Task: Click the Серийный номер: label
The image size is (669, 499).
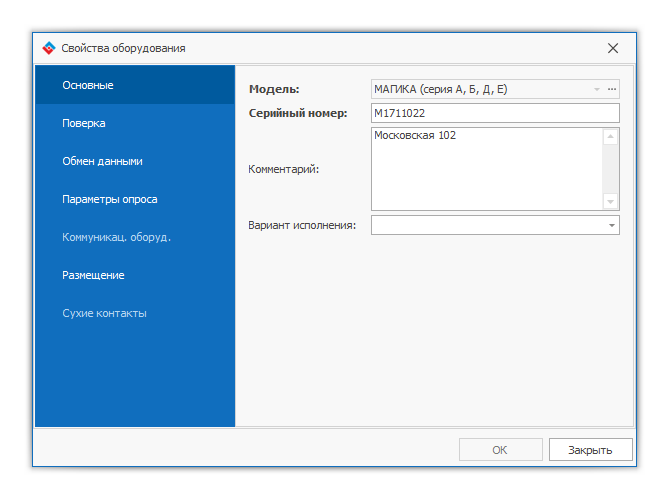Action: (x=298, y=113)
